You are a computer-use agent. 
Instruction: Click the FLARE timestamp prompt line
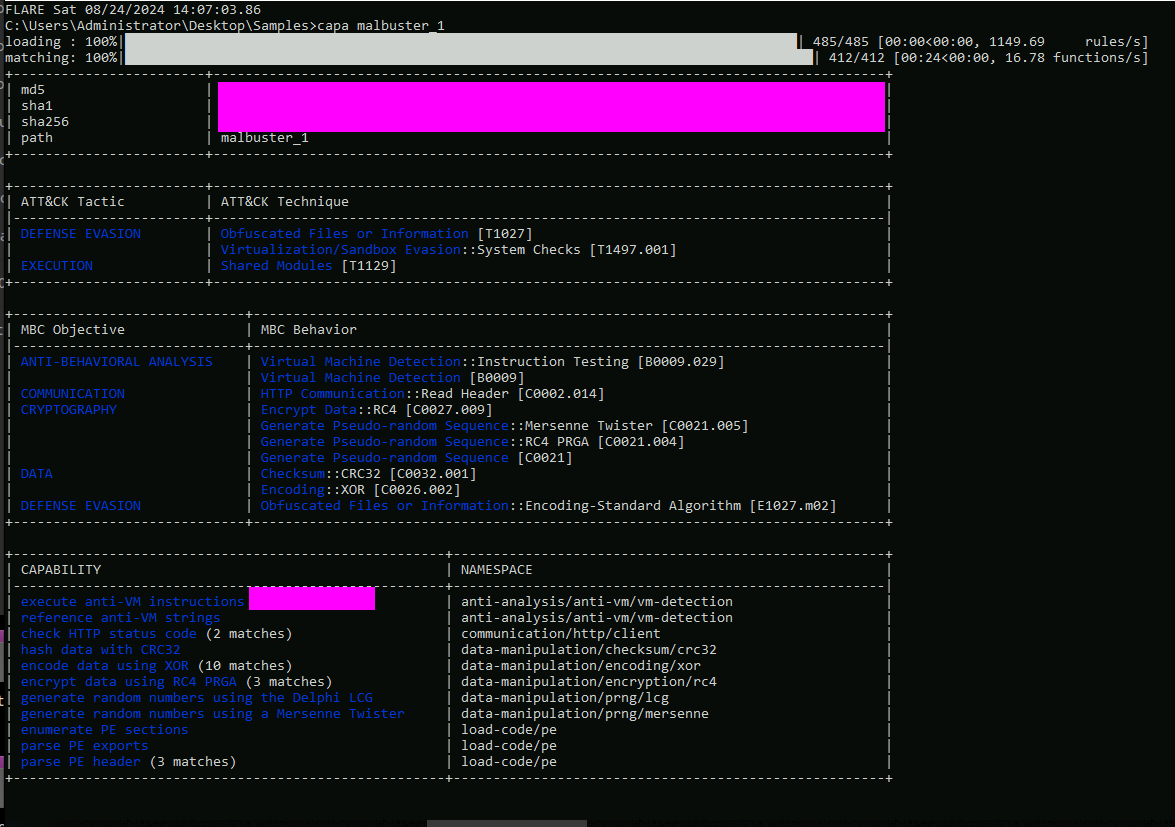[x=133, y=10]
